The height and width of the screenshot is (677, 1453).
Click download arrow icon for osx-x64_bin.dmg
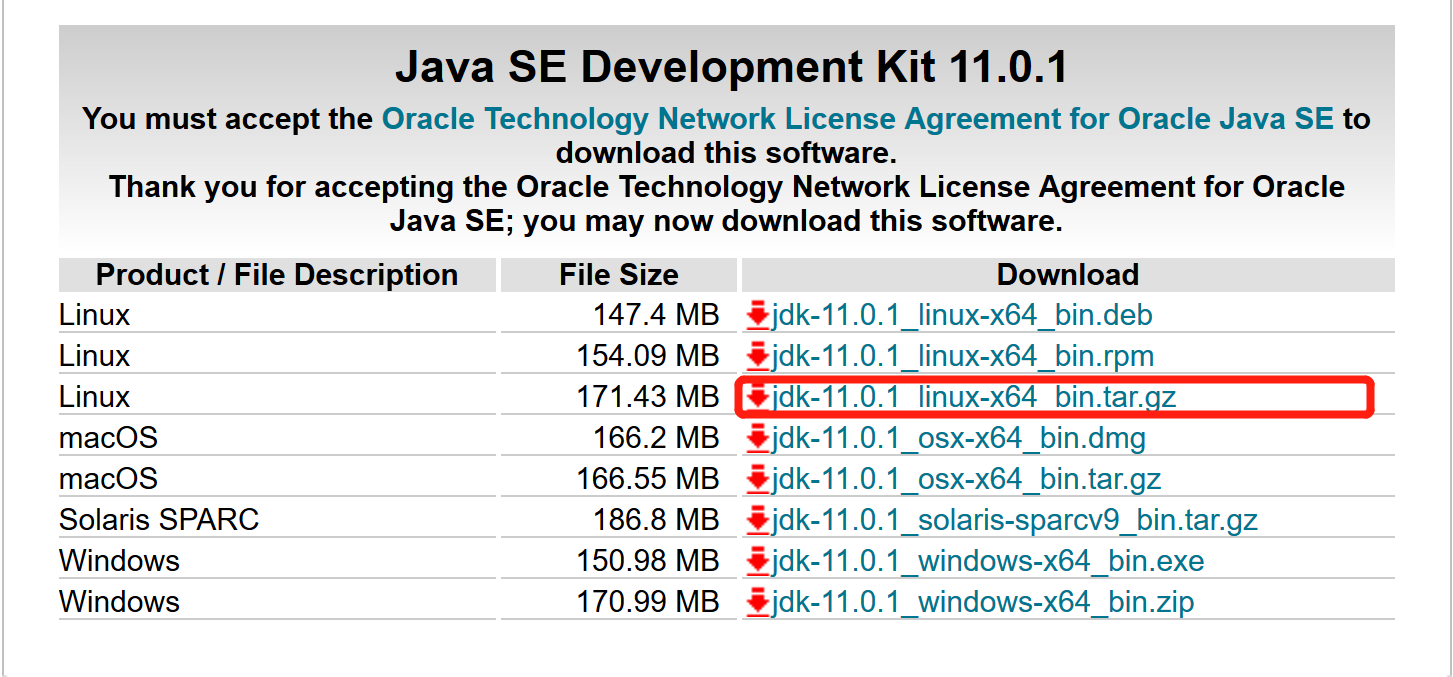758,438
